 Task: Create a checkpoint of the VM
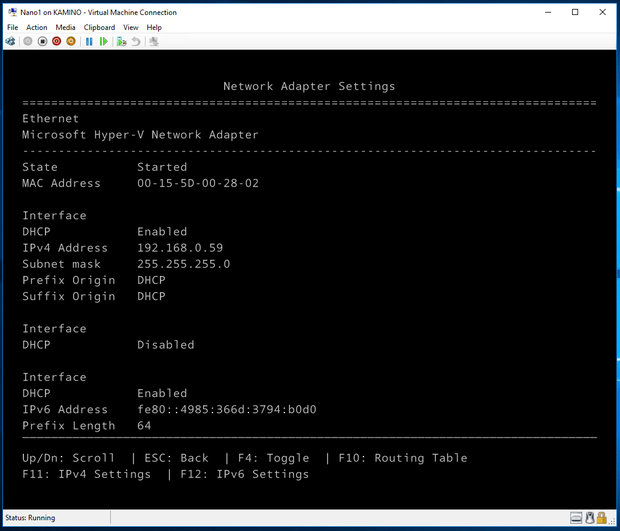(x=121, y=42)
